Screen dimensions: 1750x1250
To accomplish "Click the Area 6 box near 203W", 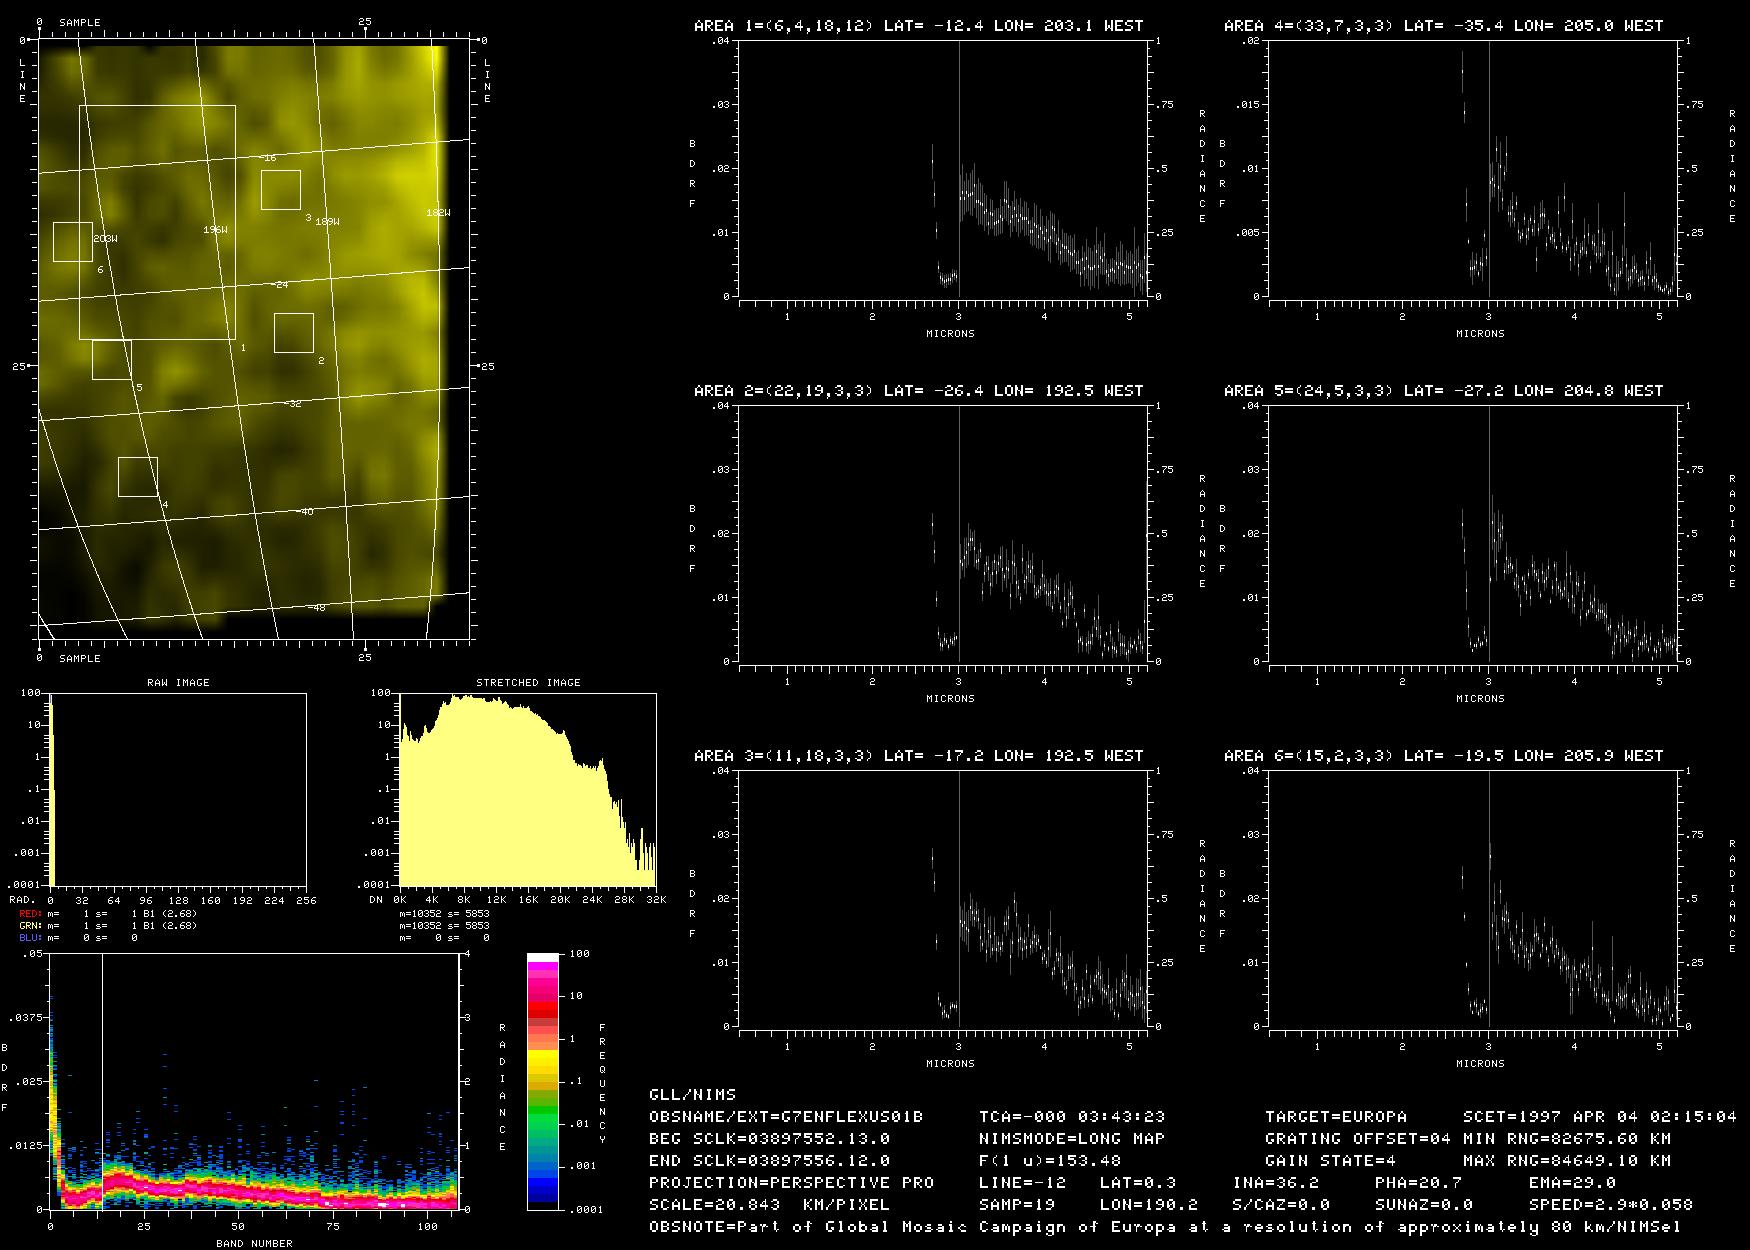I will (x=73, y=242).
